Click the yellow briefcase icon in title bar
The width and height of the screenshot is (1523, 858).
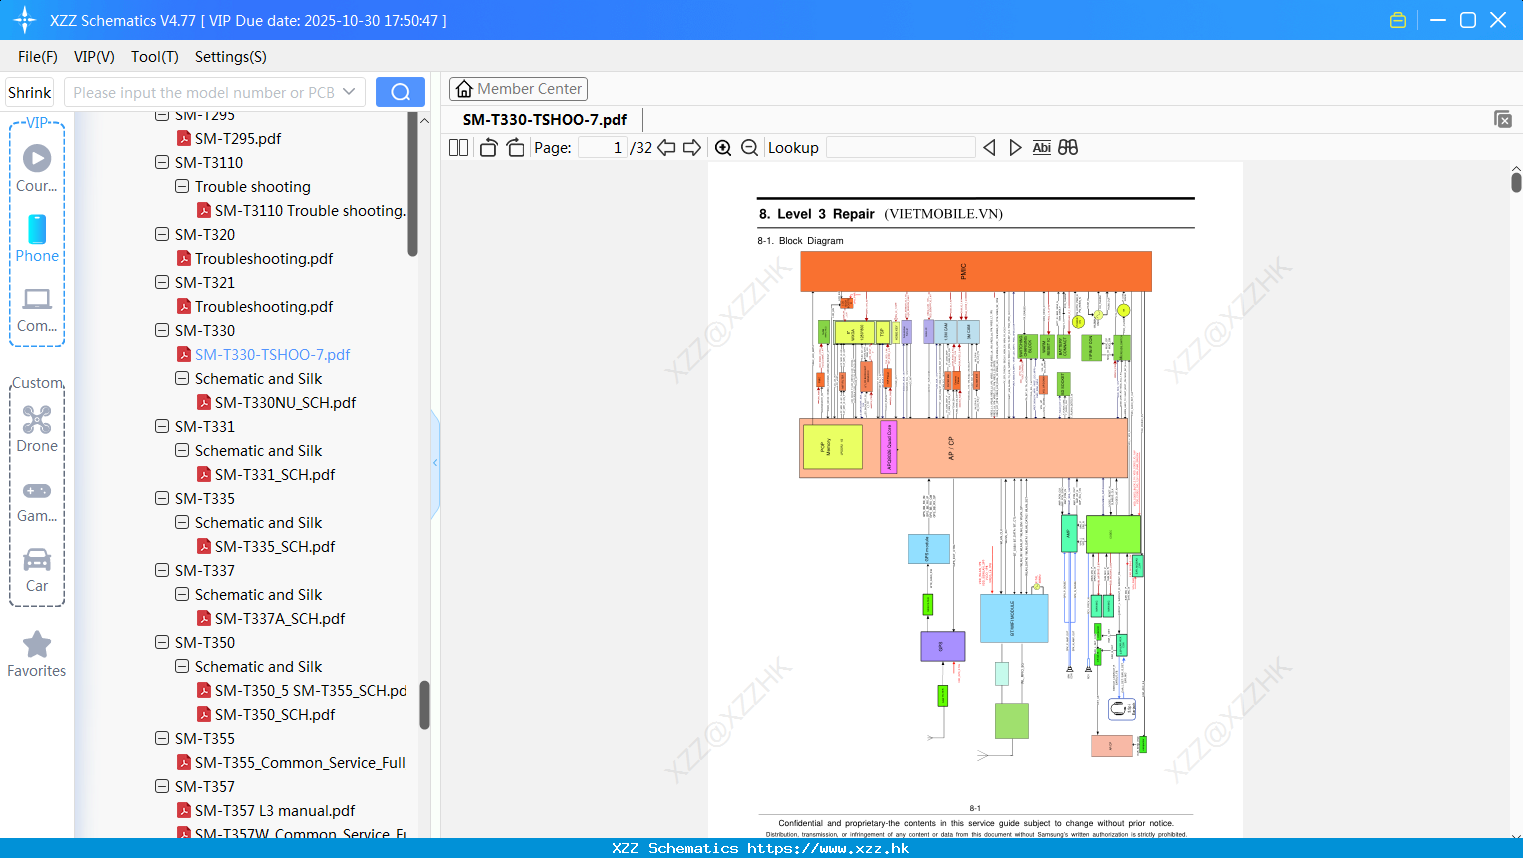click(1398, 20)
